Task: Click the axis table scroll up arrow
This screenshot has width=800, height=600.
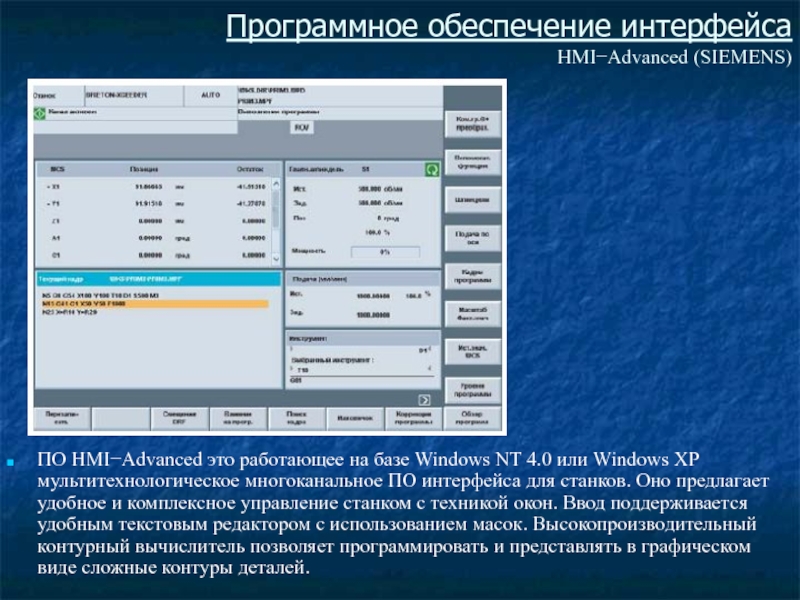Action: coord(276,184)
